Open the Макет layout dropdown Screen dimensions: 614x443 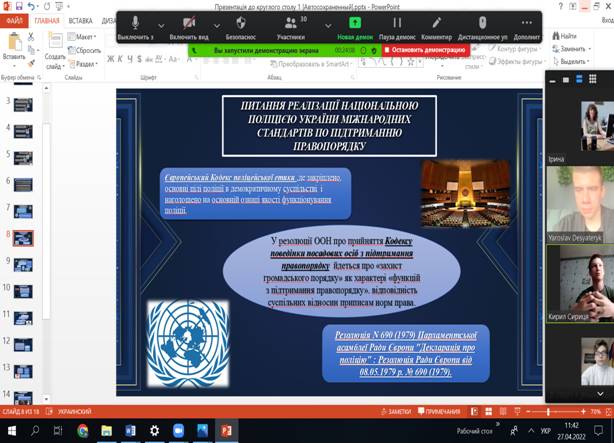(82, 37)
